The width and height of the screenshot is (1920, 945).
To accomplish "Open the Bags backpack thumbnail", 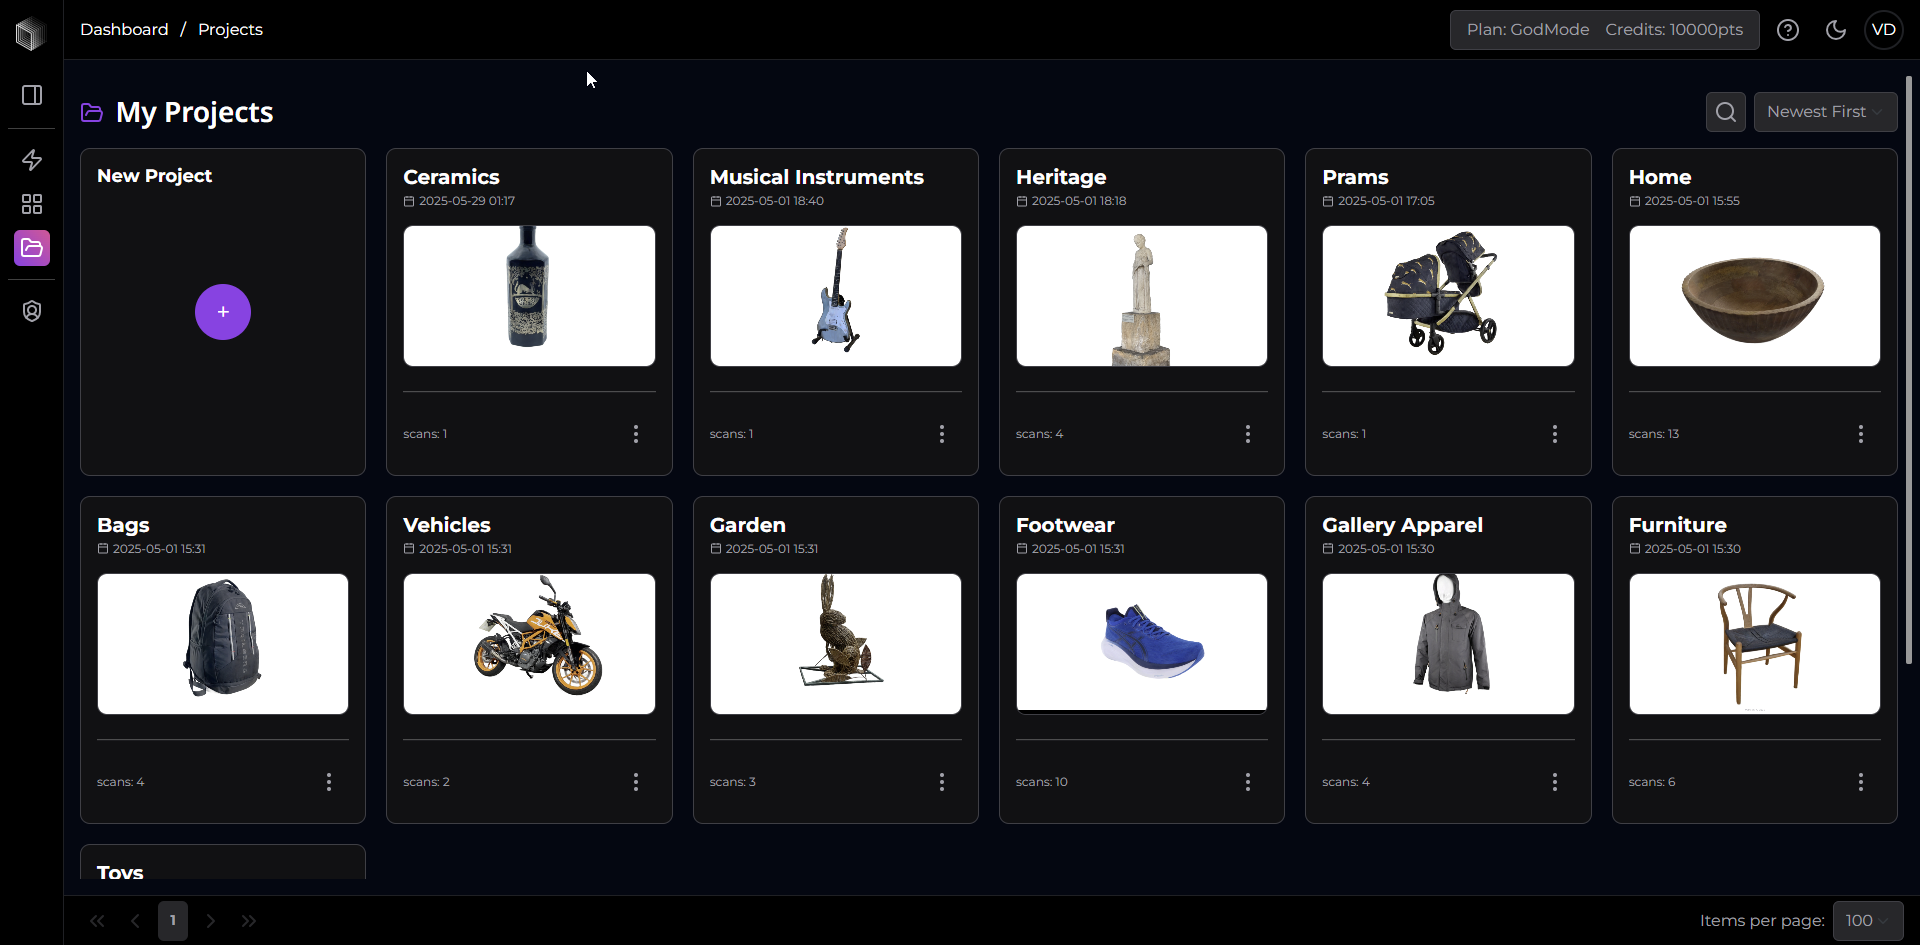I will [x=223, y=644].
